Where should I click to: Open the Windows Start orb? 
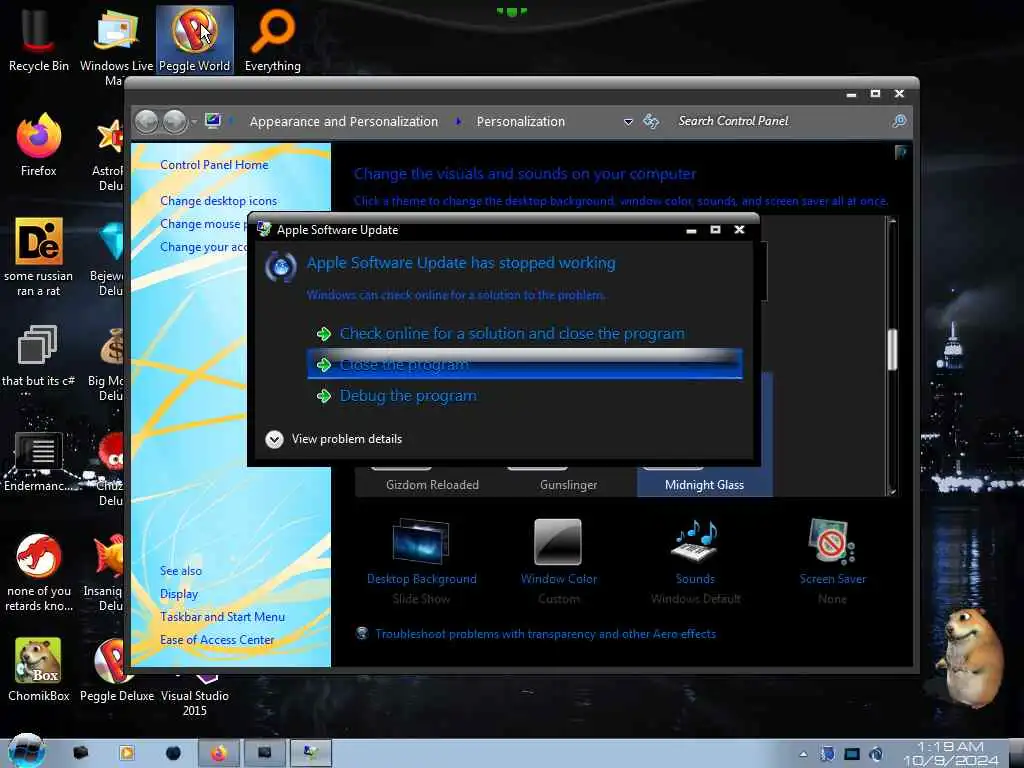click(x=26, y=751)
